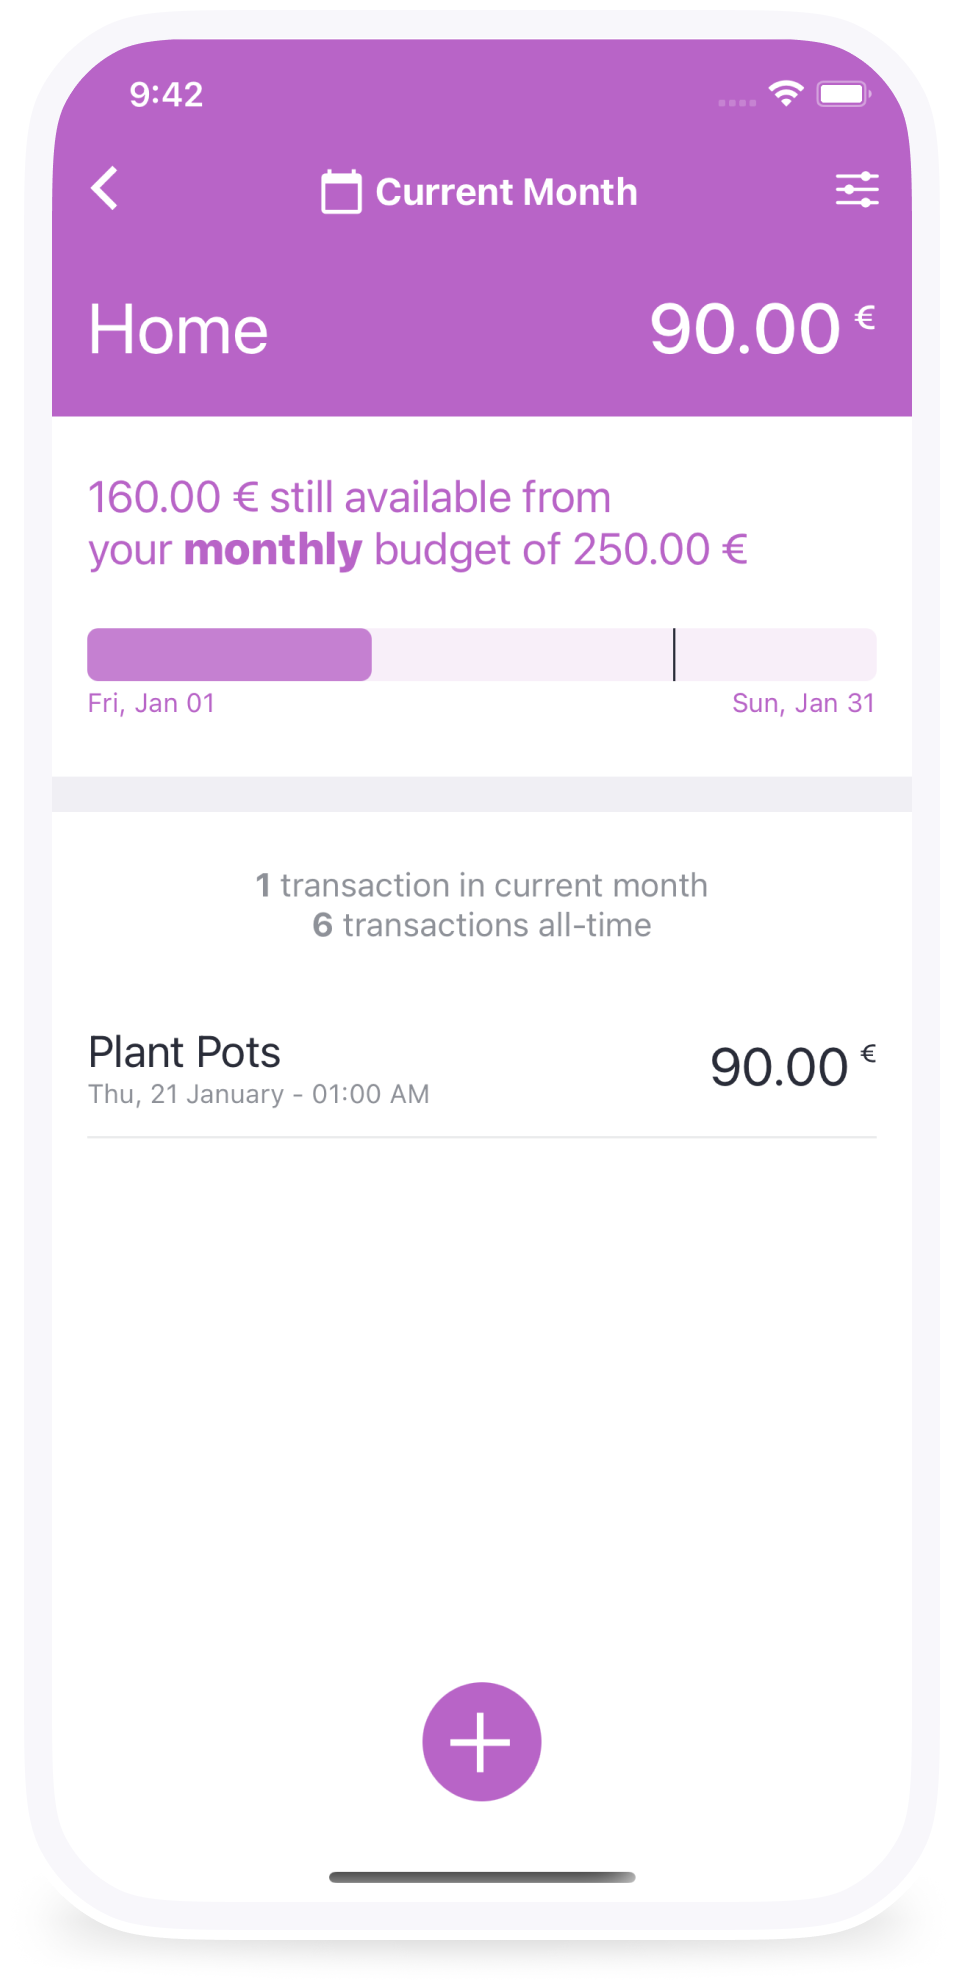The image size is (960, 1984).
Task: Tap the cellular signal dots
Action: pyautogui.click(x=737, y=102)
